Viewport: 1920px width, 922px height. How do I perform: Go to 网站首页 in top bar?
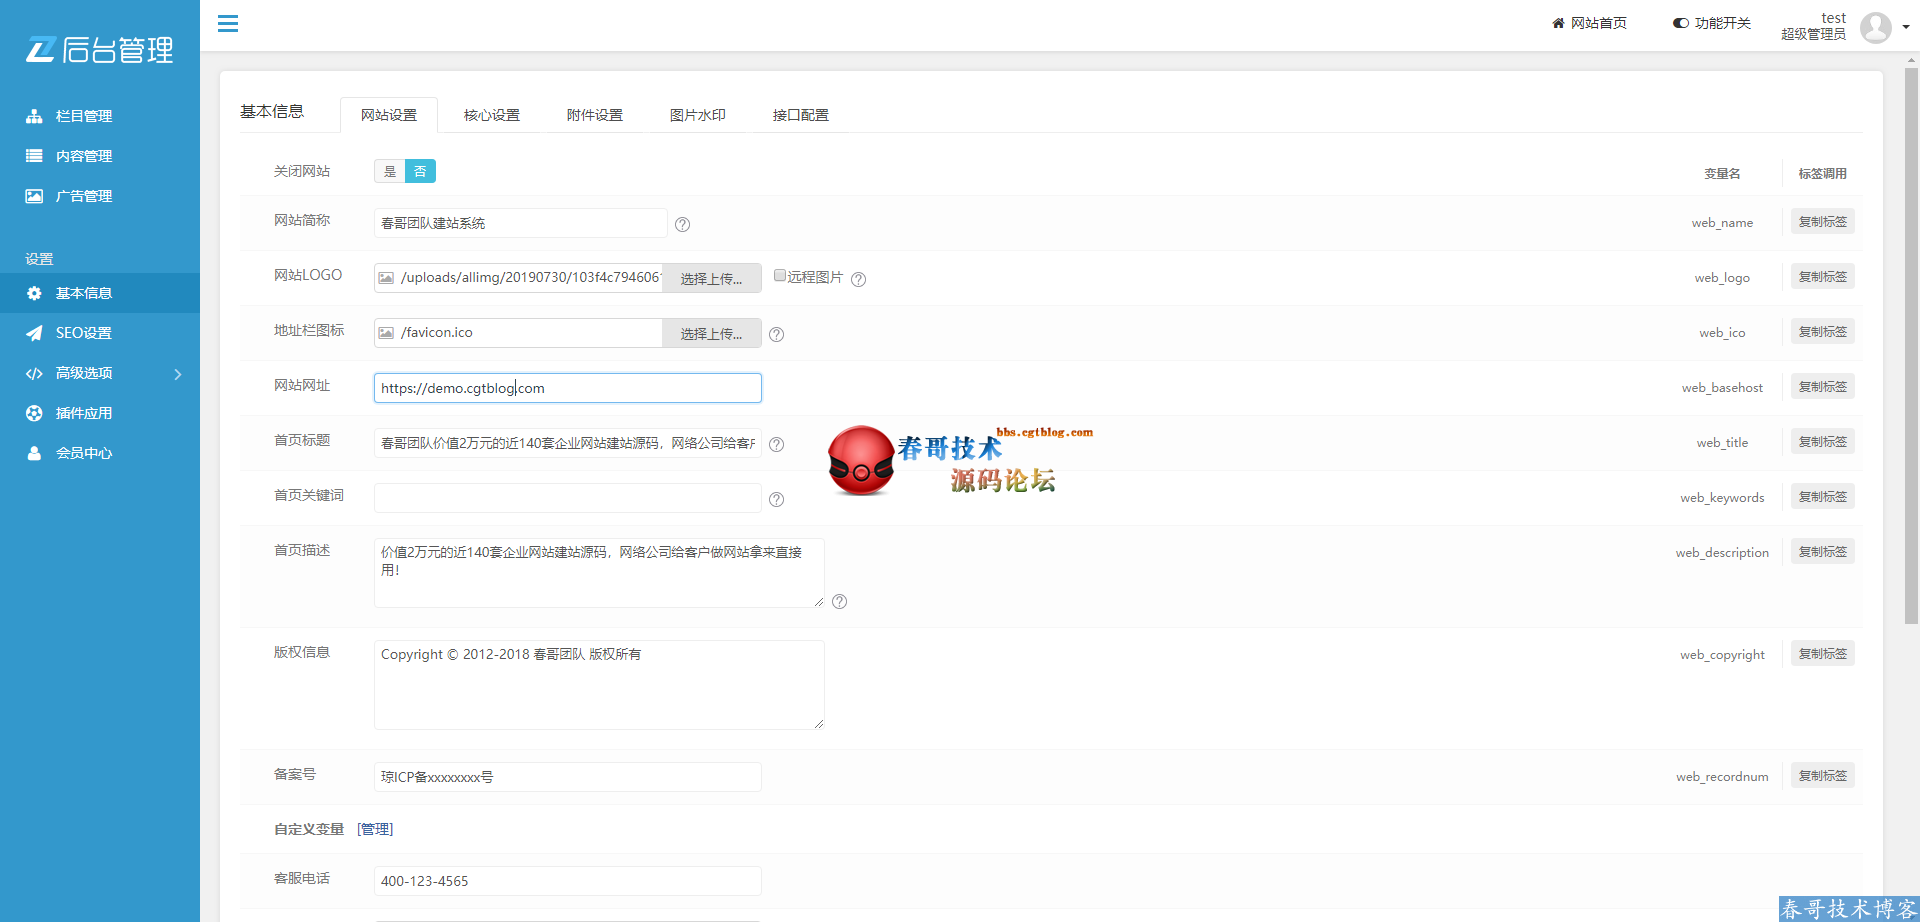click(x=1589, y=23)
